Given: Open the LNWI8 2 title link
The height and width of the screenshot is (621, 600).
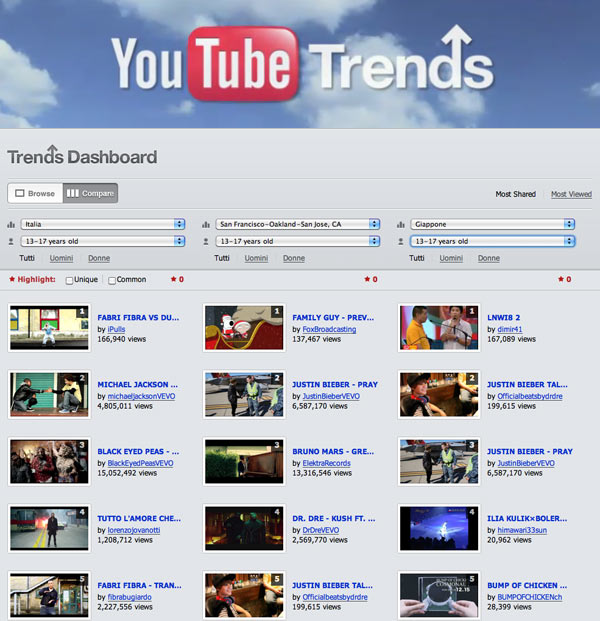Looking at the screenshot, I should pyautogui.click(x=503, y=318).
